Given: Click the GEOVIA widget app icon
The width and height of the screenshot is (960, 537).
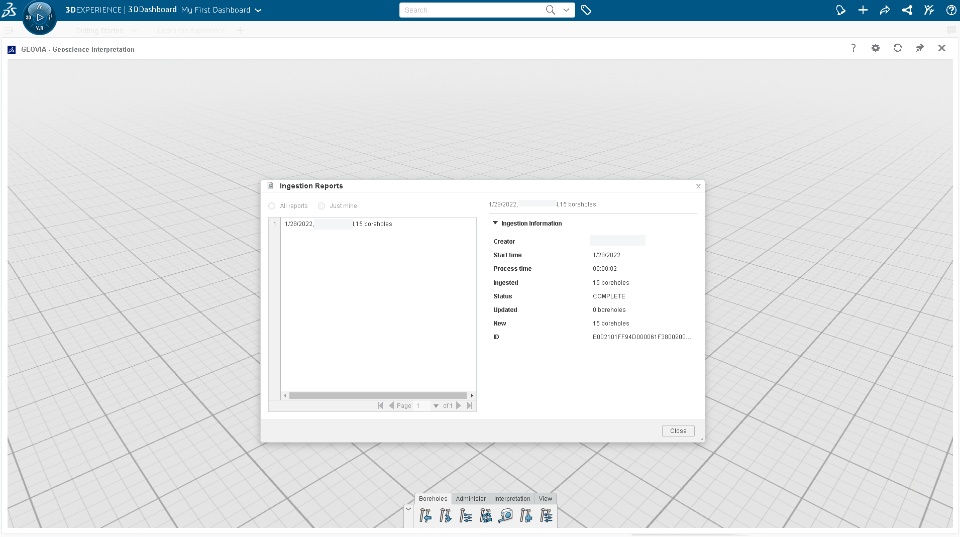Looking at the screenshot, I should pyautogui.click(x=12, y=50).
